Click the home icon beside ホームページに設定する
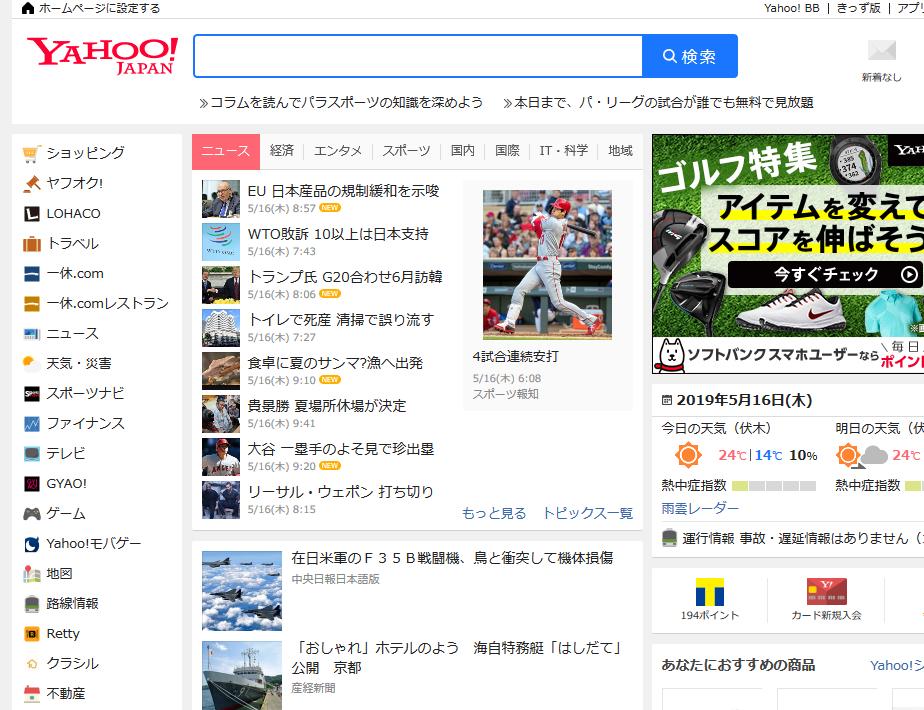The image size is (924, 710). click(28, 8)
